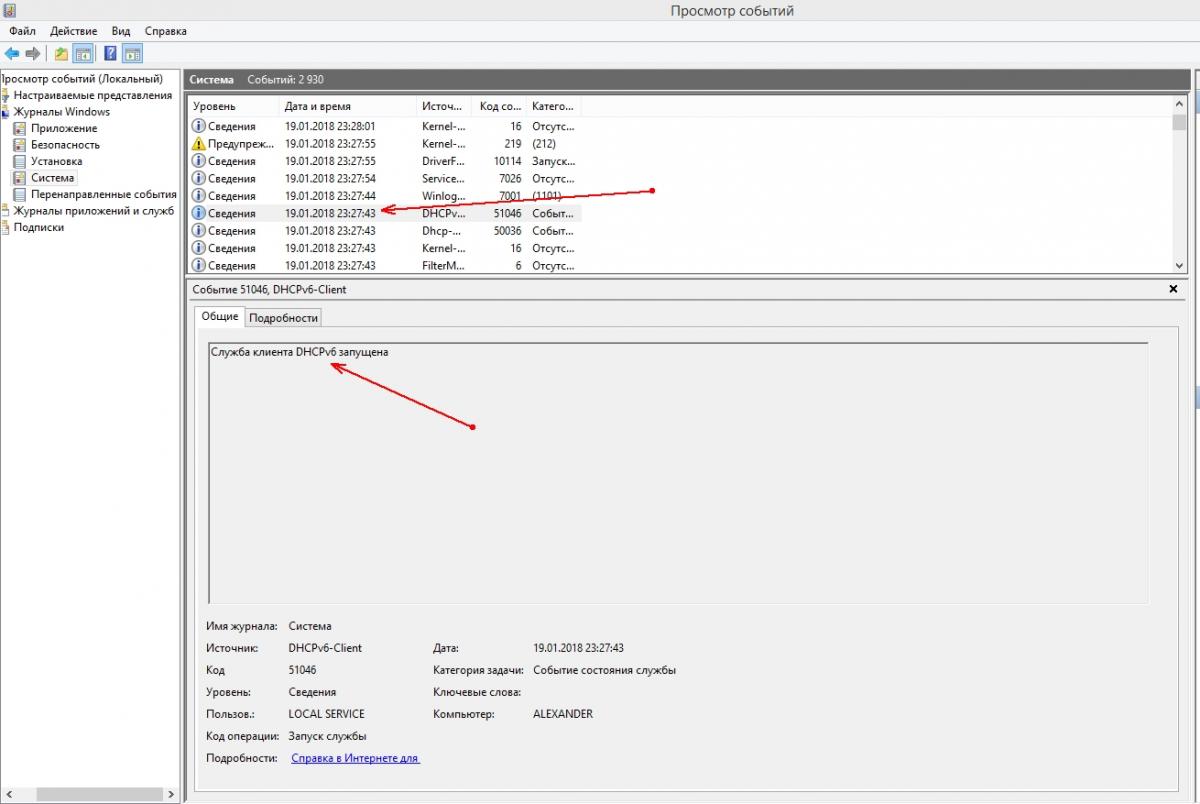Select the warning event from Kernel source
This screenshot has height=804, width=1200.
(232, 144)
